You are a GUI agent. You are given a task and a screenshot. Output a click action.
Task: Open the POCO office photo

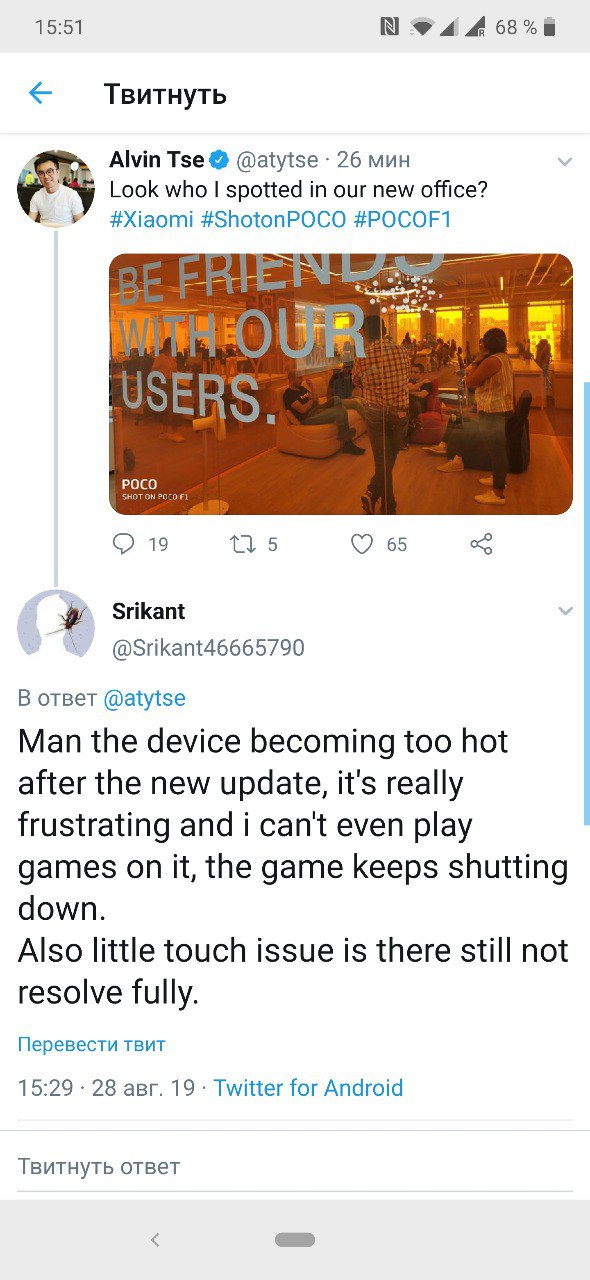341,384
